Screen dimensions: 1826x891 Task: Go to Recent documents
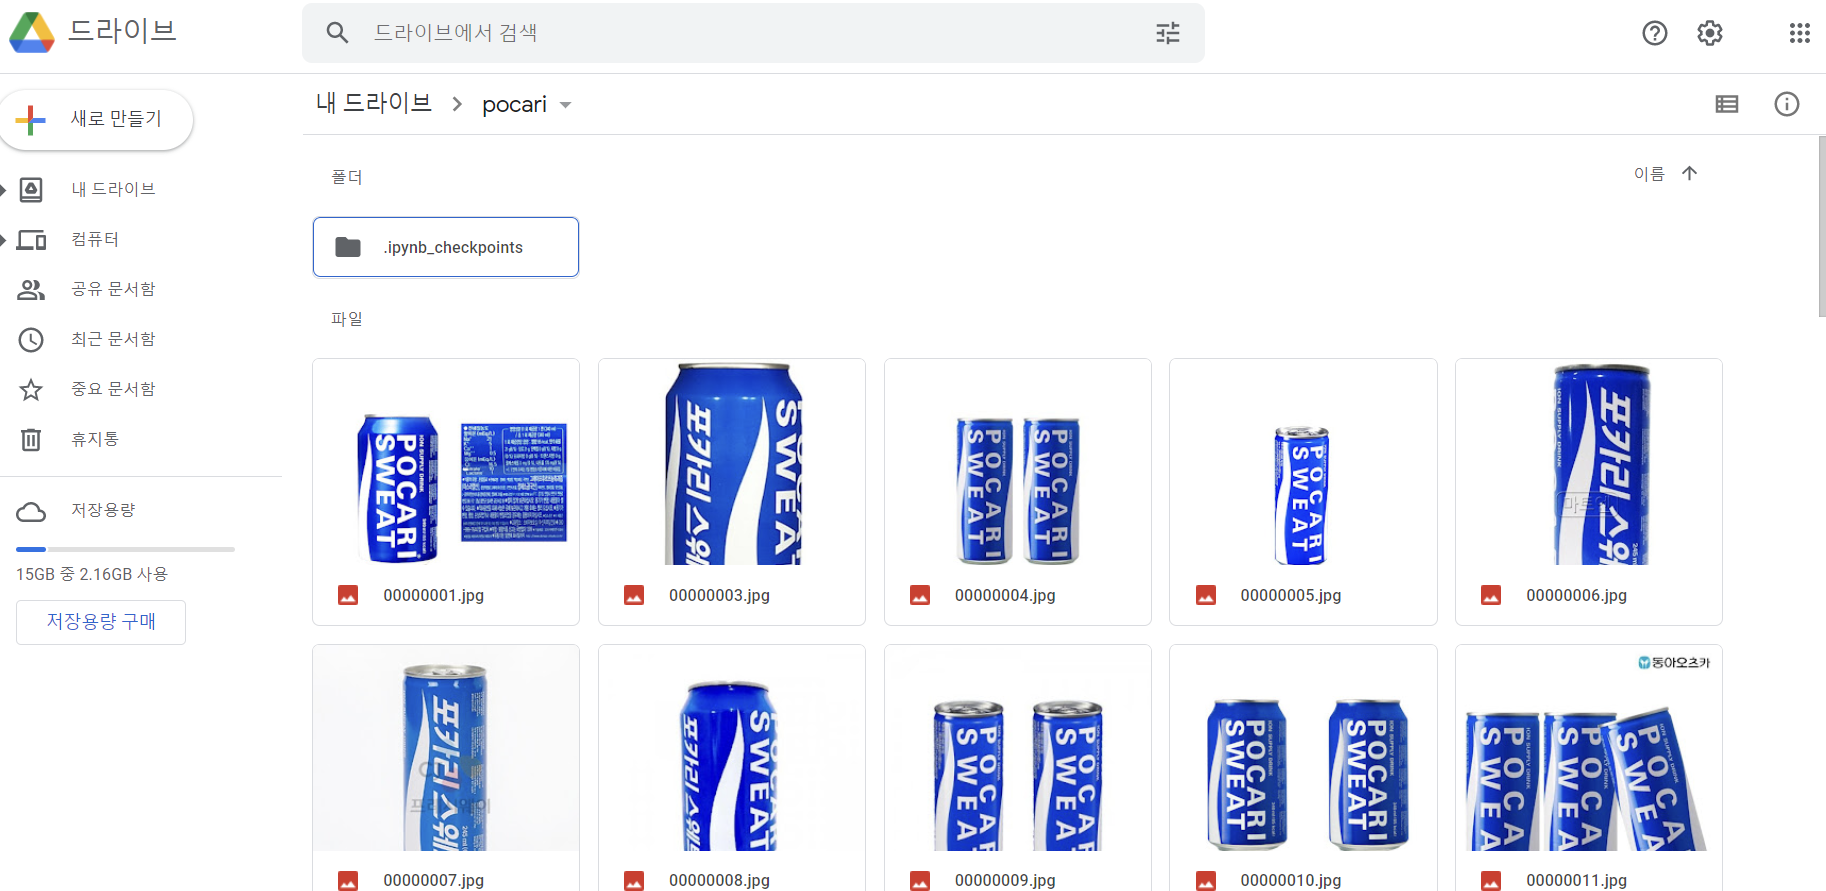pyautogui.click(x=113, y=339)
